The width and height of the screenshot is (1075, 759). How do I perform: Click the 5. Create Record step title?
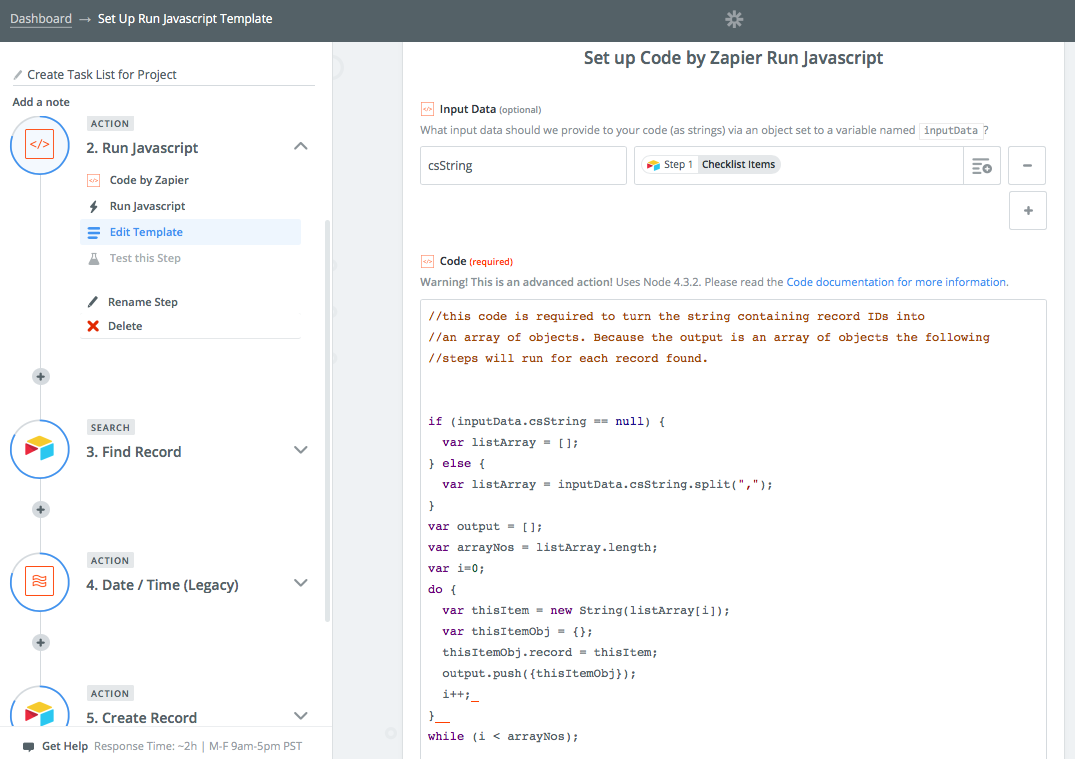[x=141, y=718]
